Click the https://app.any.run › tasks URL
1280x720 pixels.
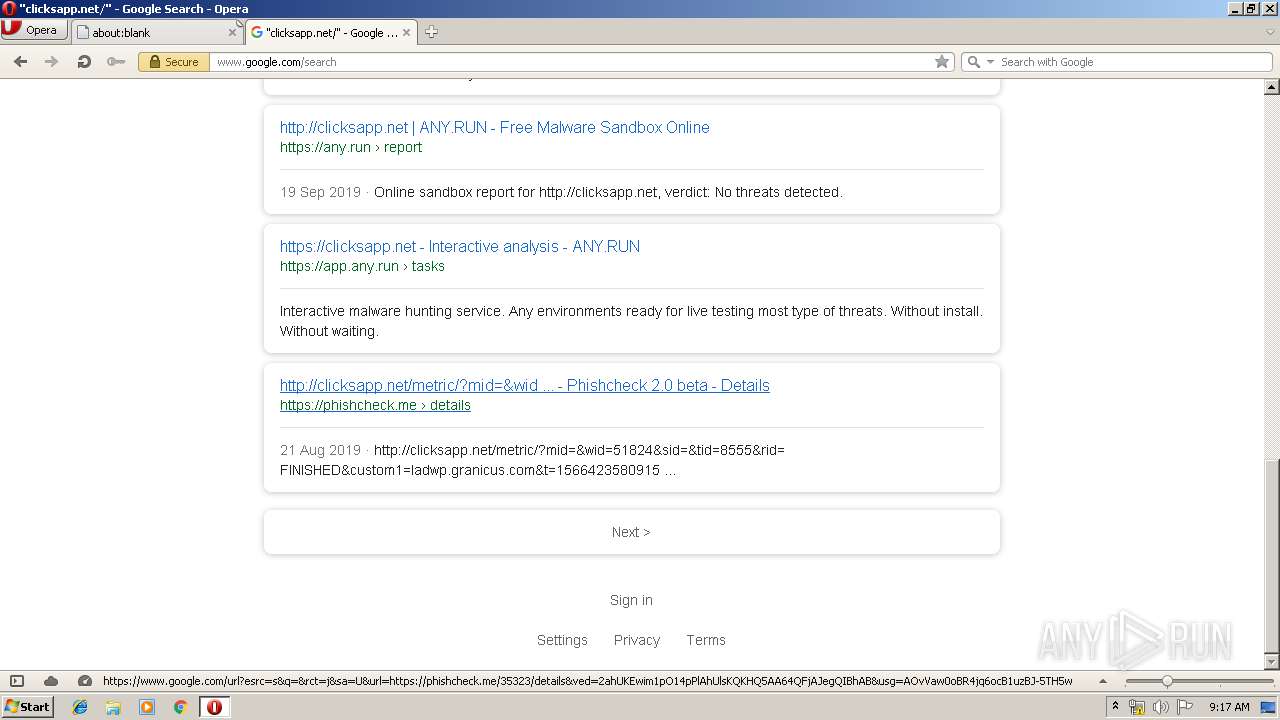point(362,266)
